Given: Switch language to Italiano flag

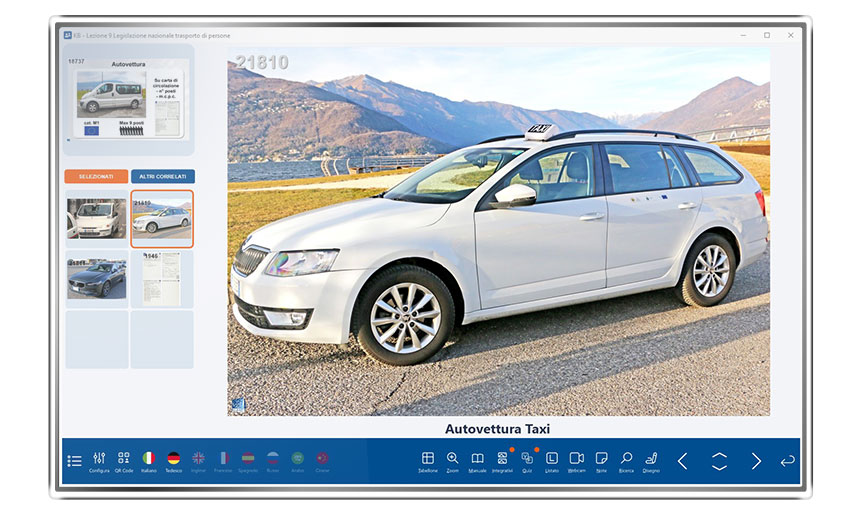Looking at the screenshot, I should [x=149, y=460].
